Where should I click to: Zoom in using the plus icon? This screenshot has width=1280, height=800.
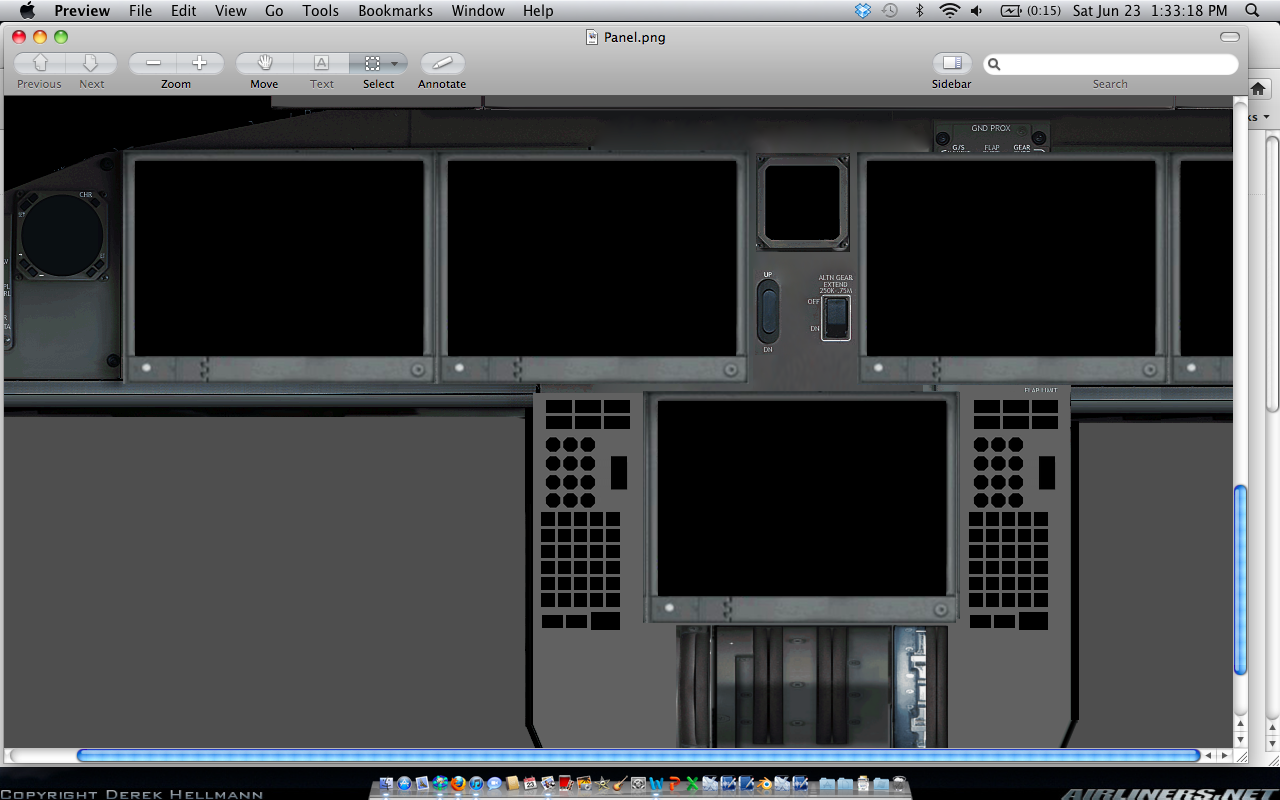tap(200, 62)
